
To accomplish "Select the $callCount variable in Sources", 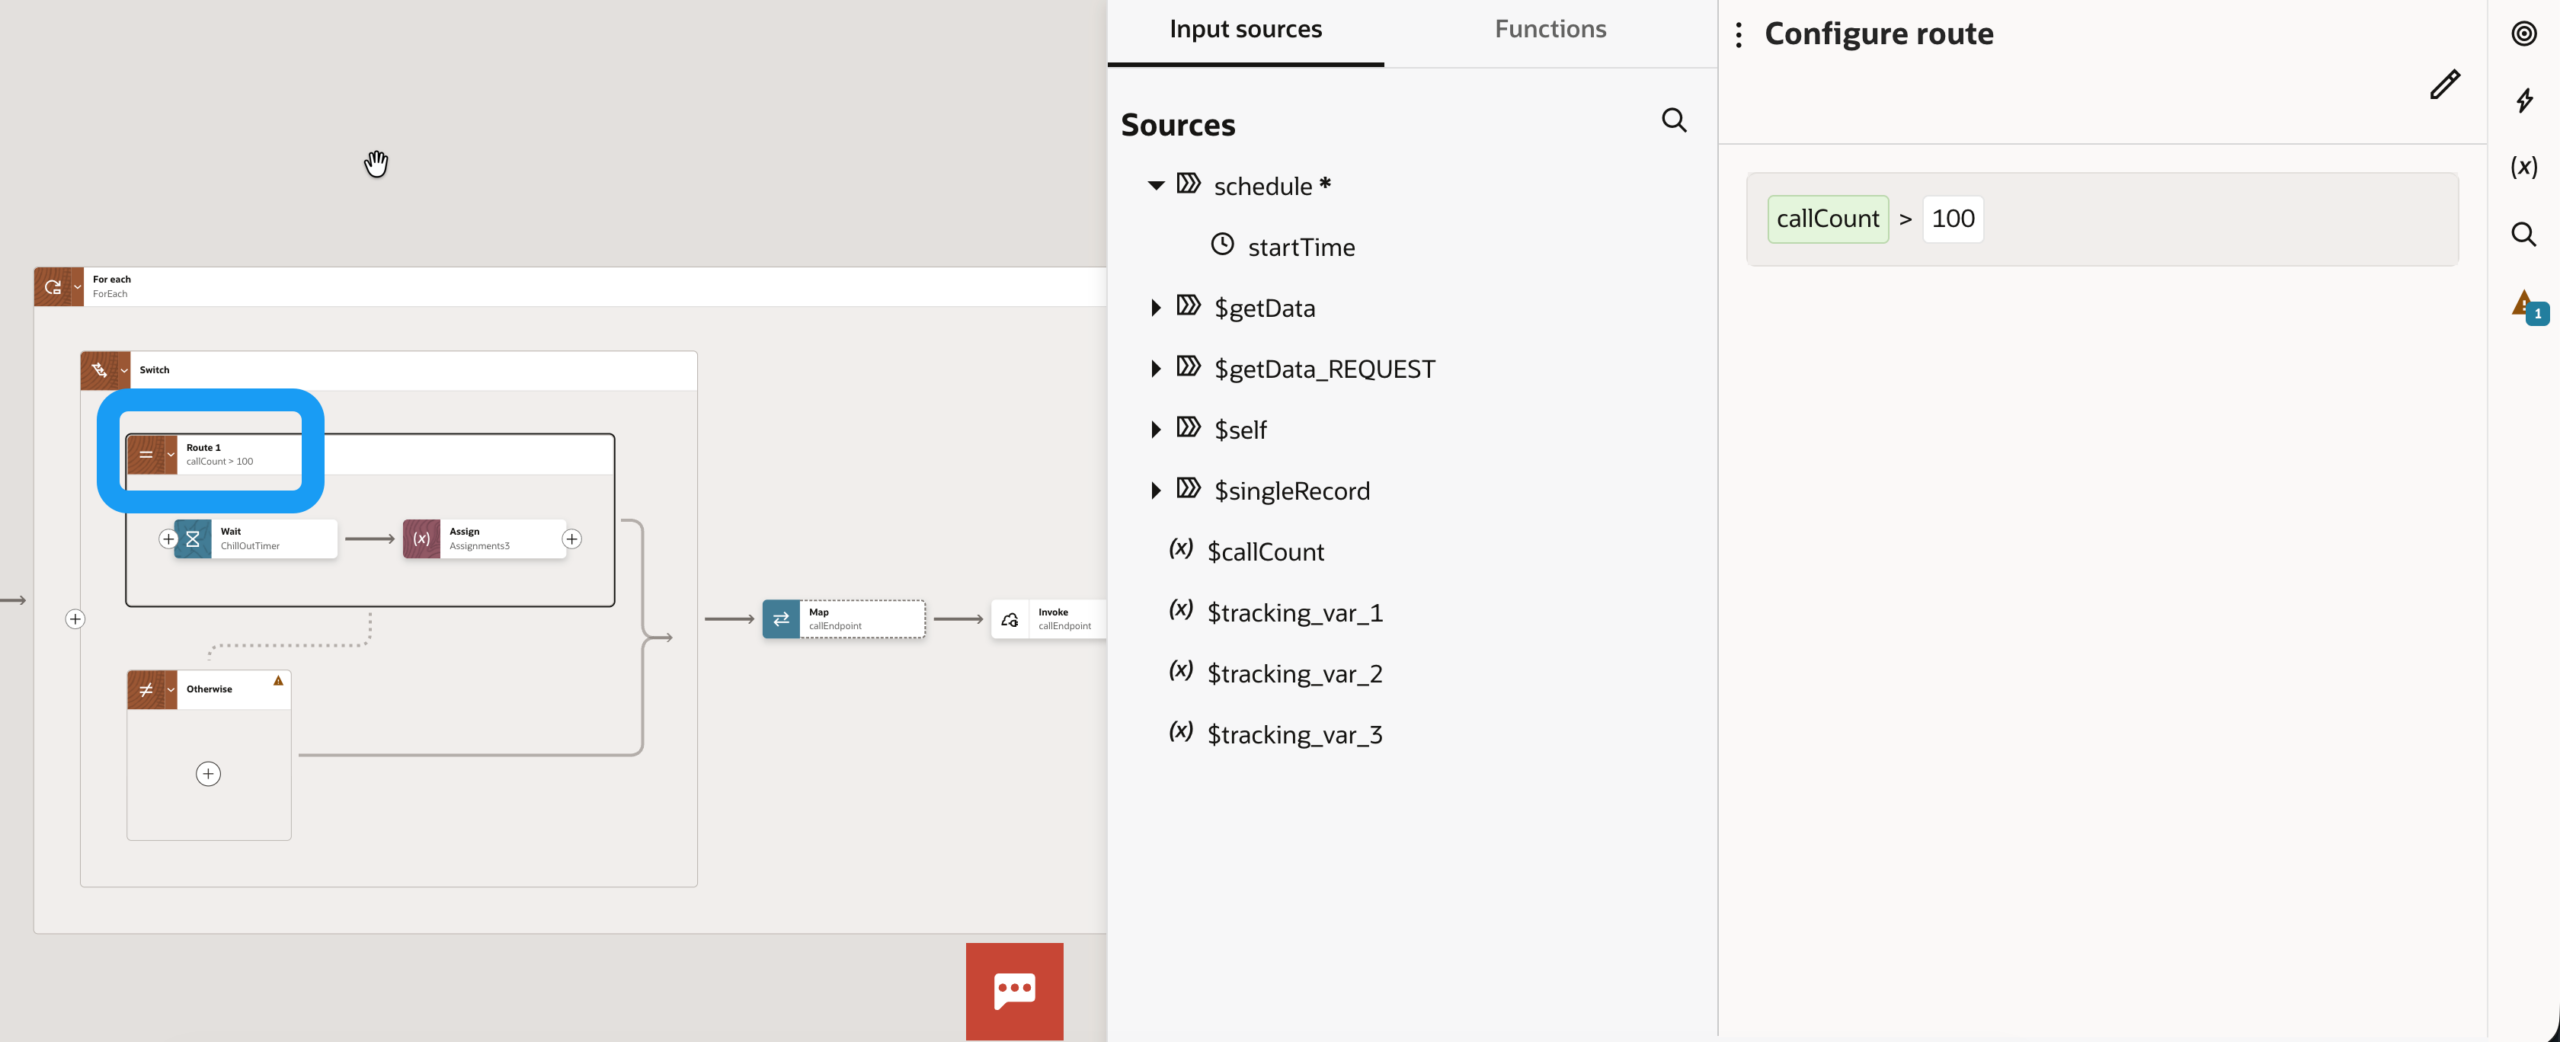I will tap(1265, 552).
